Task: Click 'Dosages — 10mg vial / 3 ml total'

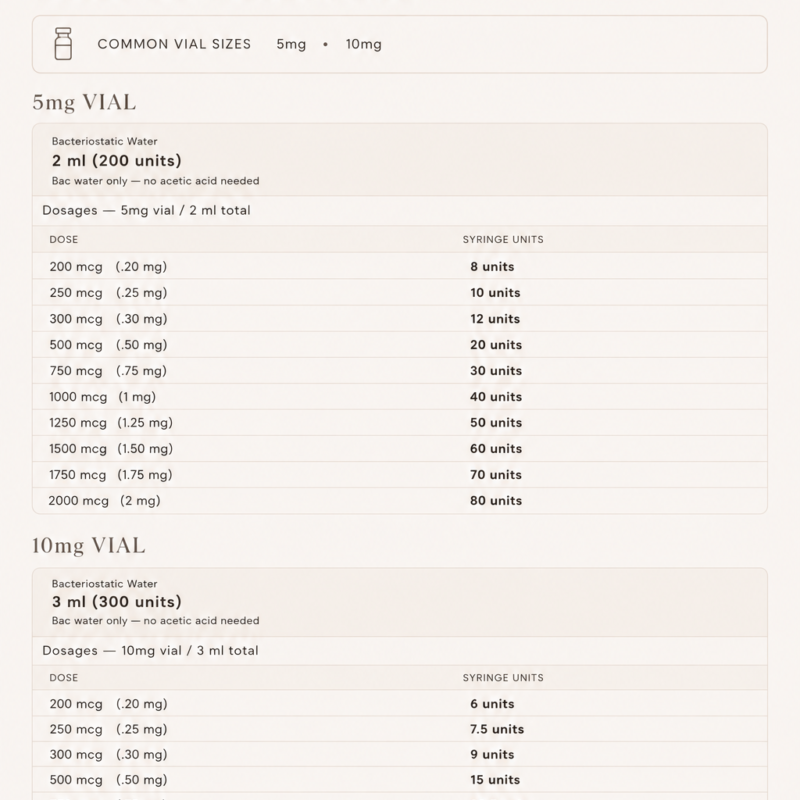Action: pyautogui.click(x=151, y=651)
